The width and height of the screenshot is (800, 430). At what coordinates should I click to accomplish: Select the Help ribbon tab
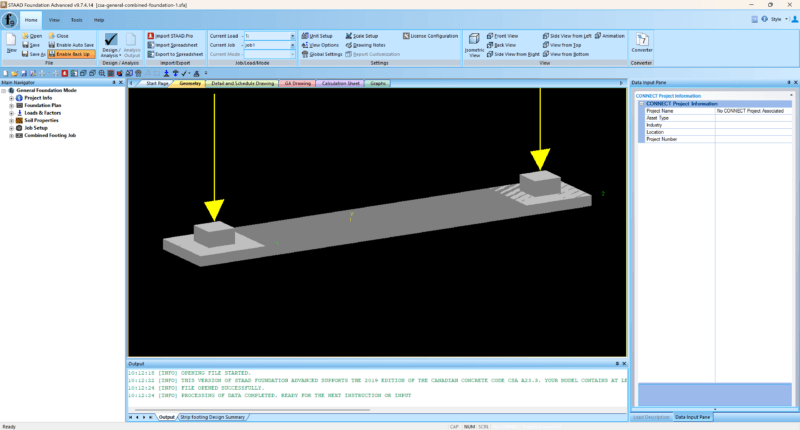coord(99,20)
